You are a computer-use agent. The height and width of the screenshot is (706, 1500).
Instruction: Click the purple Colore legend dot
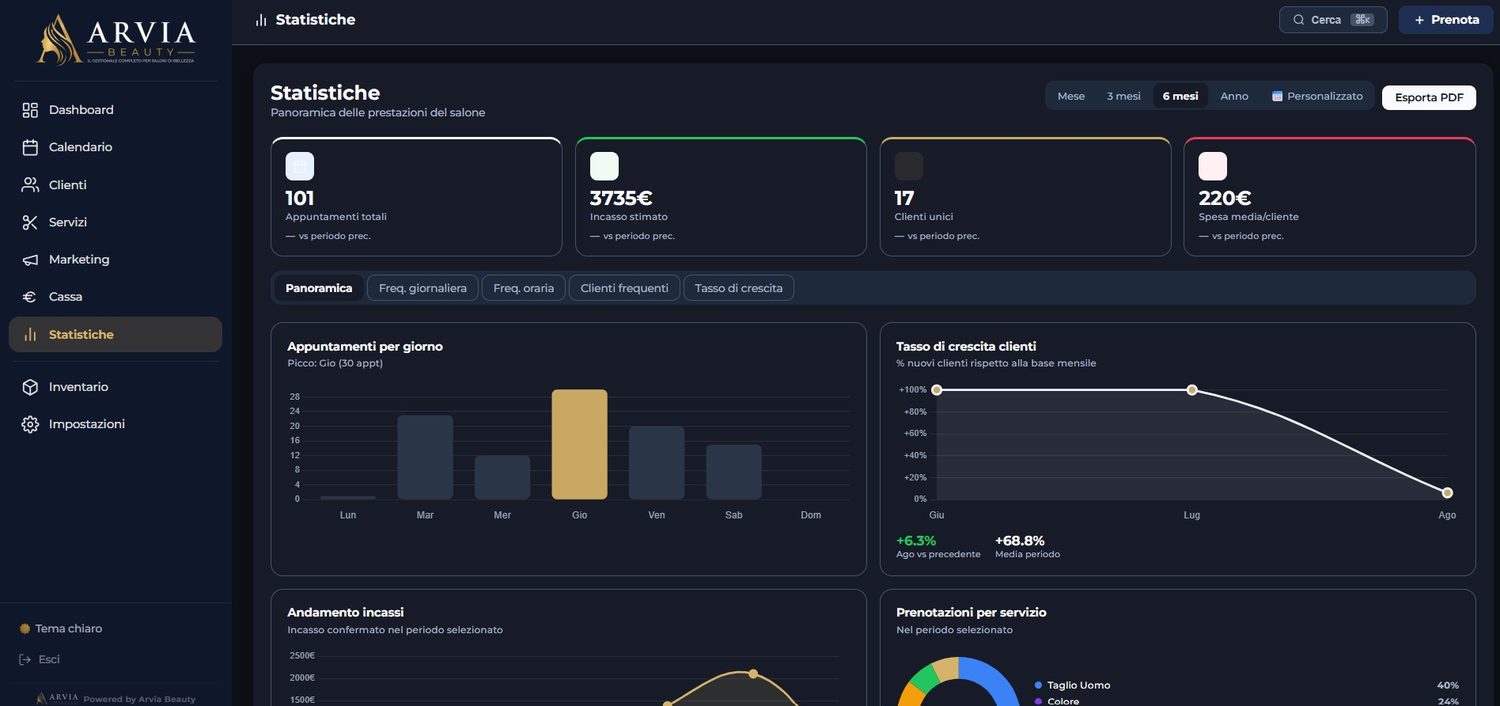pos(1039,702)
